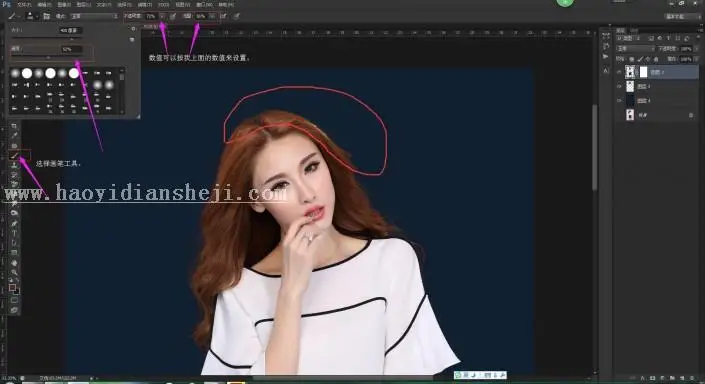Select first soft round brush preset
This screenshot has width=705, height=384.
[15, 73]
